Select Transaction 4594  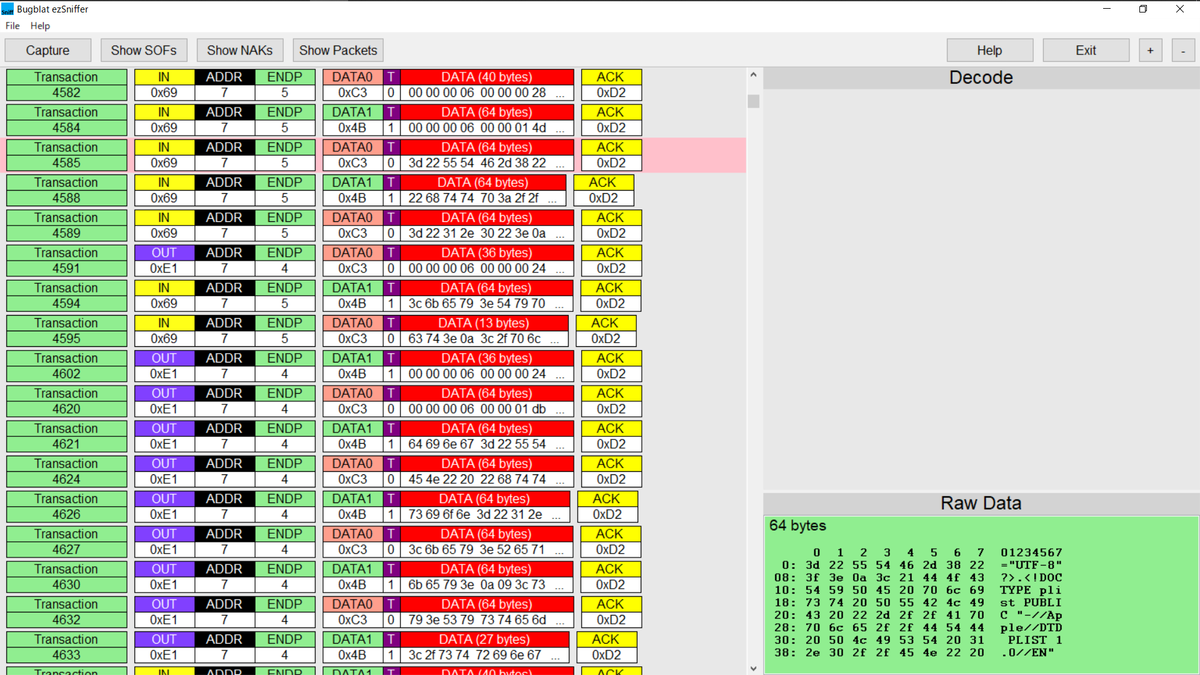click(x=66, y=295)
